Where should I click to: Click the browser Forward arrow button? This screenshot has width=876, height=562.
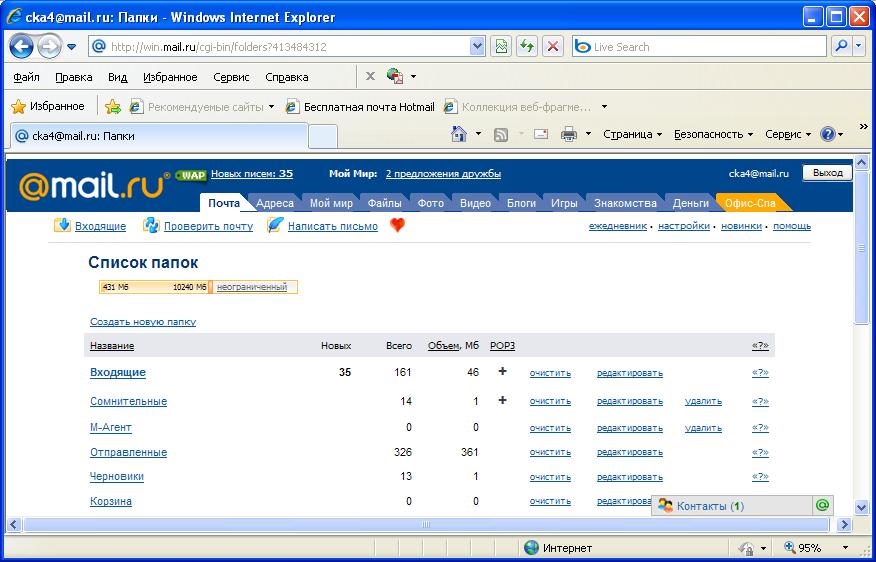(x=49, y=47)
